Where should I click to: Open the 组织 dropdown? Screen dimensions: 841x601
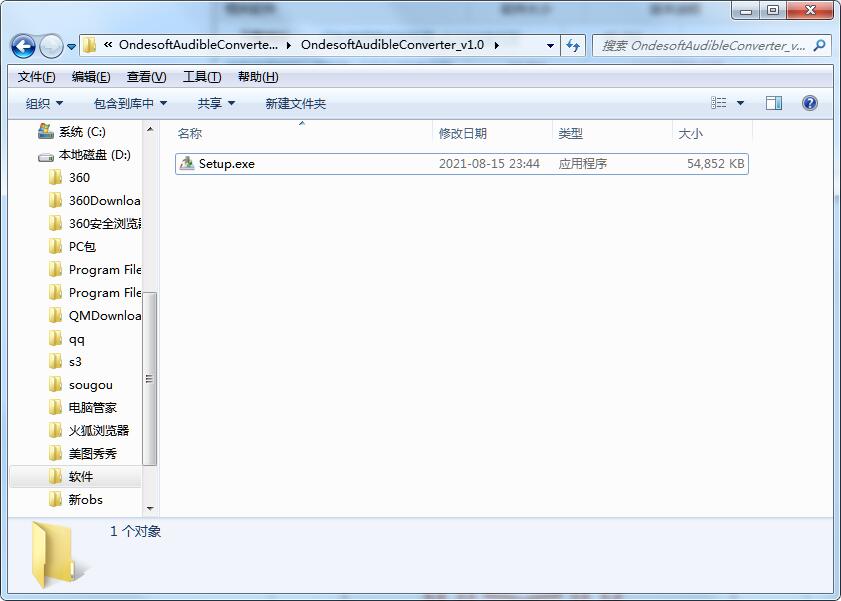point(45,103)
